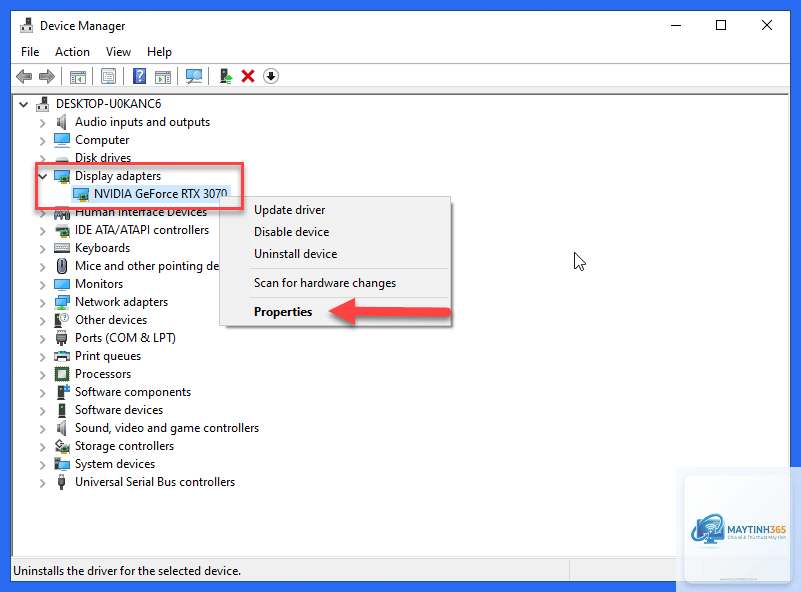The width and height of the screenshot is (801, 592).
Task: Expand Sound, video and game controllers chevron
Action: point(43,429)
